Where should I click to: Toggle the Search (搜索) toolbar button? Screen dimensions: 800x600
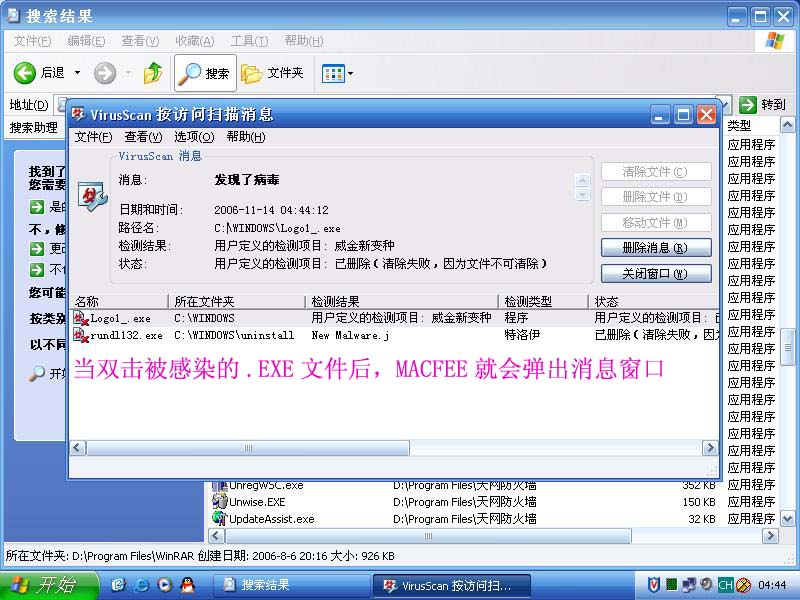click(x=205, y=73)
